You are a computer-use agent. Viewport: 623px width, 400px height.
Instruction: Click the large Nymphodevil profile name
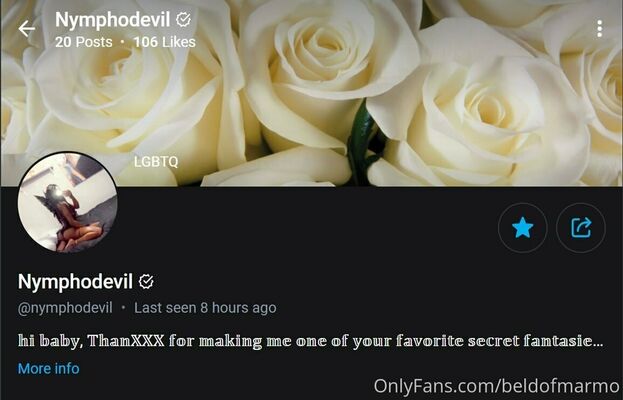[75, 282]
